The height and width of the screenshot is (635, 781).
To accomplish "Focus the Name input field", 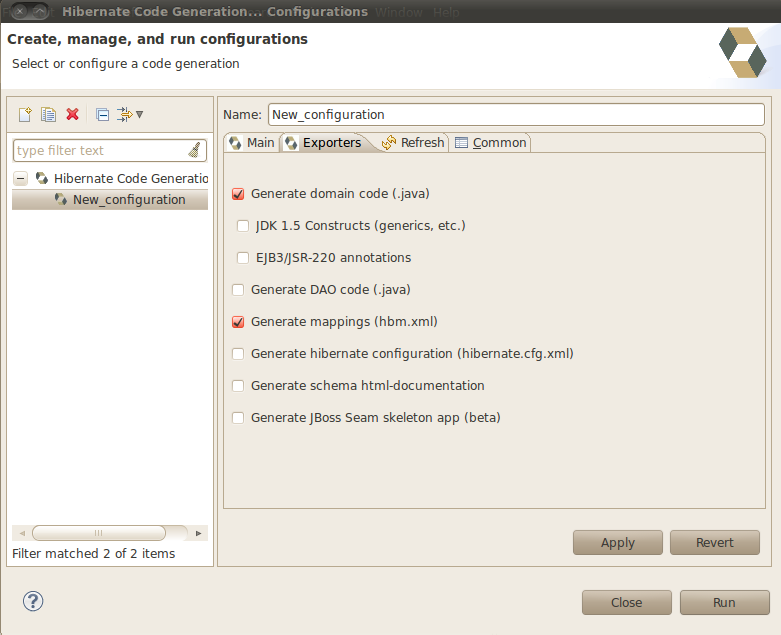I will click(516, 115).
